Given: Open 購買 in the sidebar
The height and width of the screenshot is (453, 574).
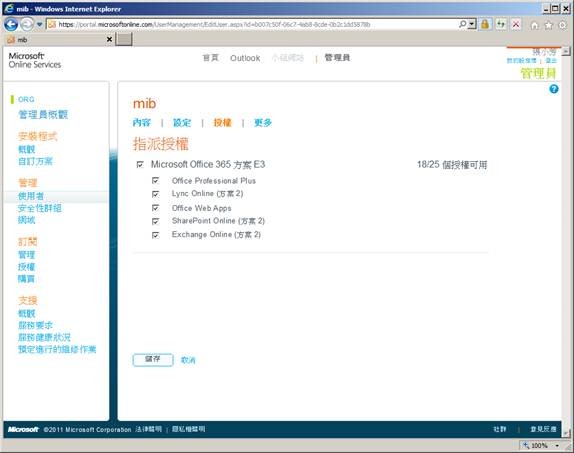Looking at the screenshot, I should 26,279.
